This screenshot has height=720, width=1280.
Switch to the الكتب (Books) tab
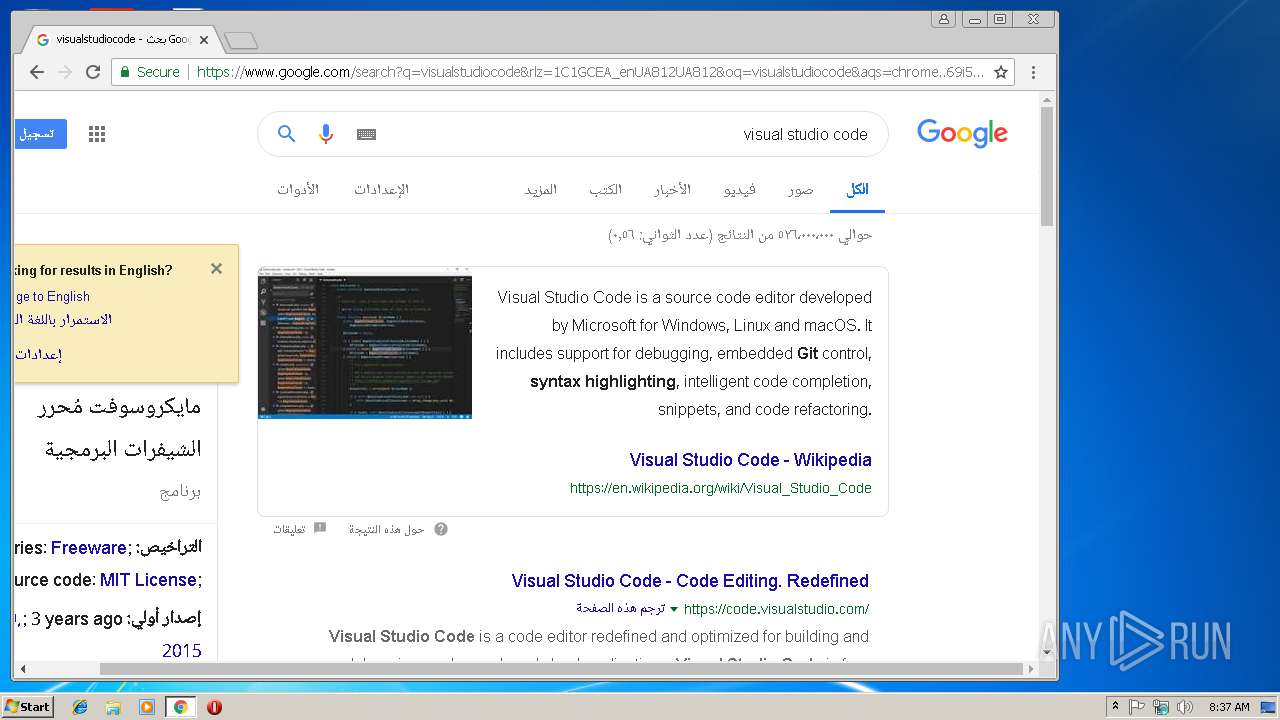(x=605, y=189)
